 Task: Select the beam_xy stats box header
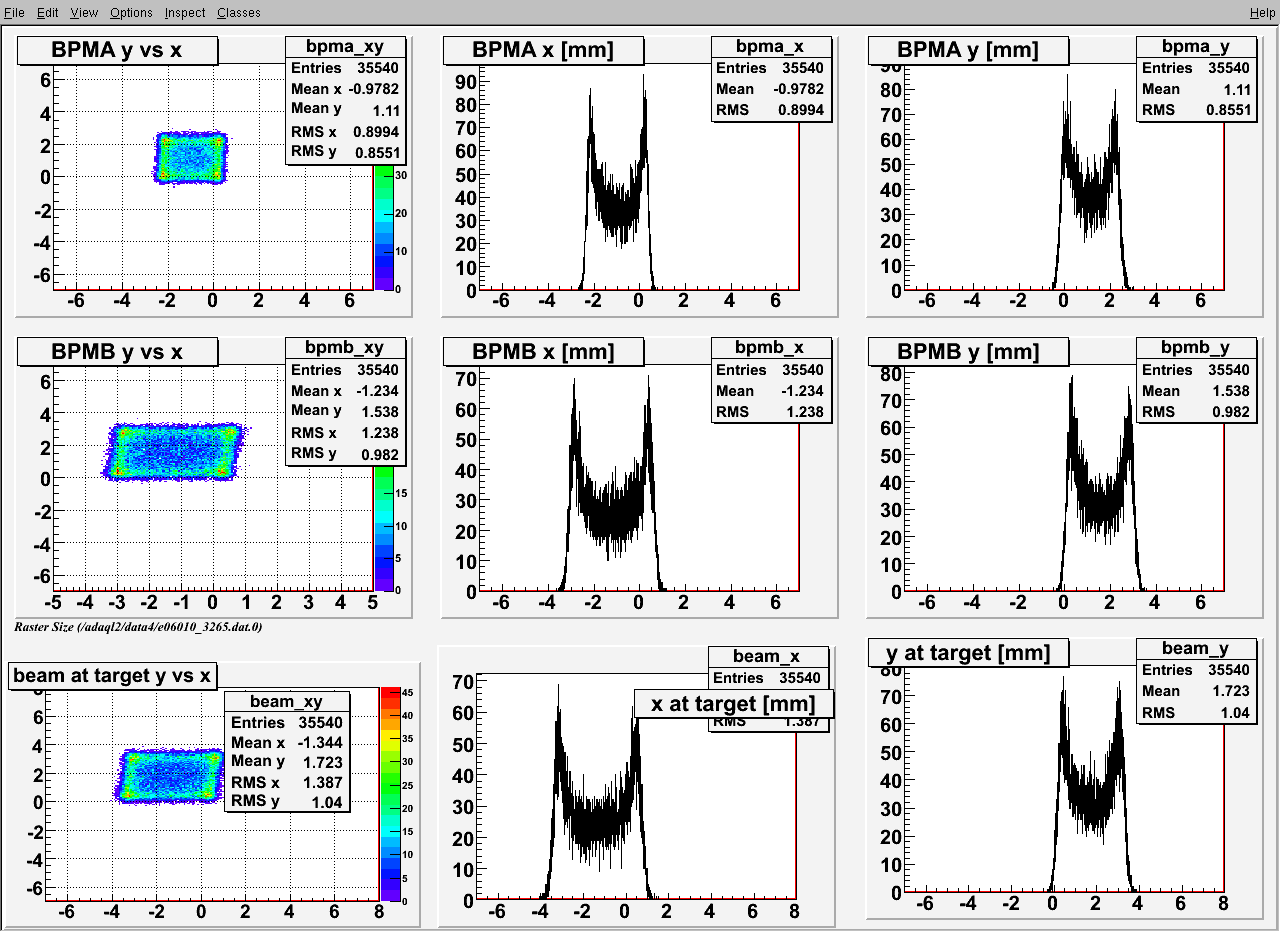pyautogui.click(x=287, y=701)
